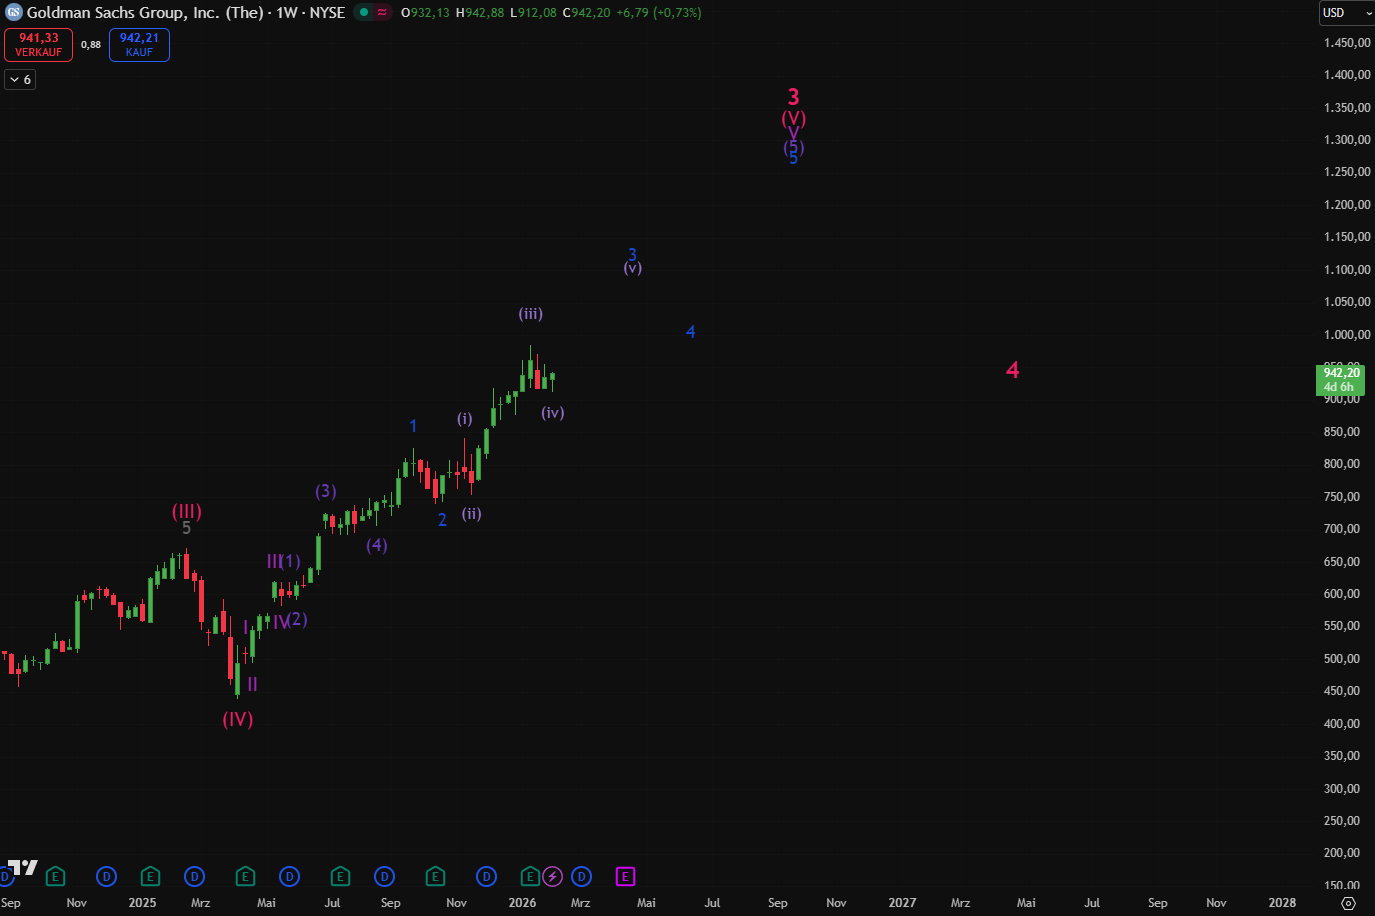Click the Goldman Sachs GS logo icon
This screenshot has height=916, width=1375.
[x=14, y=13]
